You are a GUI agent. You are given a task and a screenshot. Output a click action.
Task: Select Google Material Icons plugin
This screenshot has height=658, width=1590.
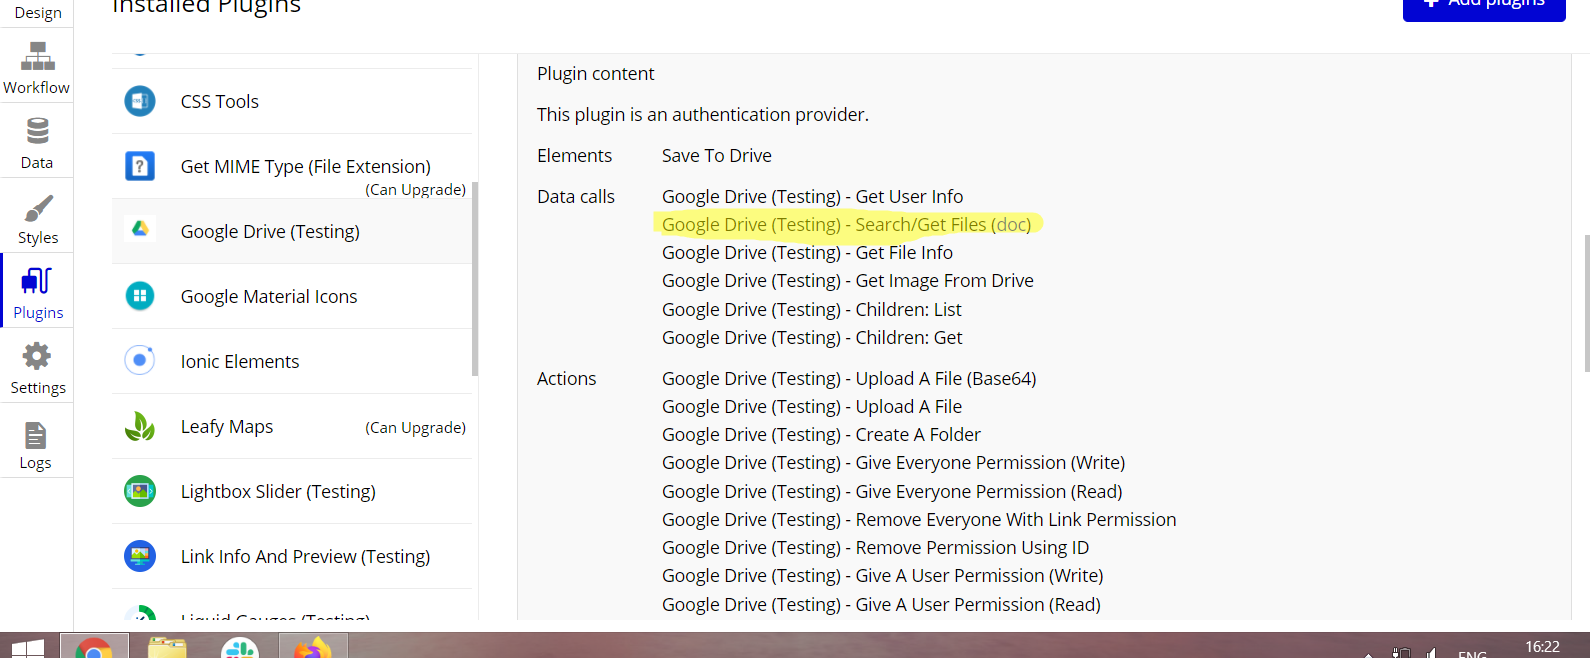point(292,296)
